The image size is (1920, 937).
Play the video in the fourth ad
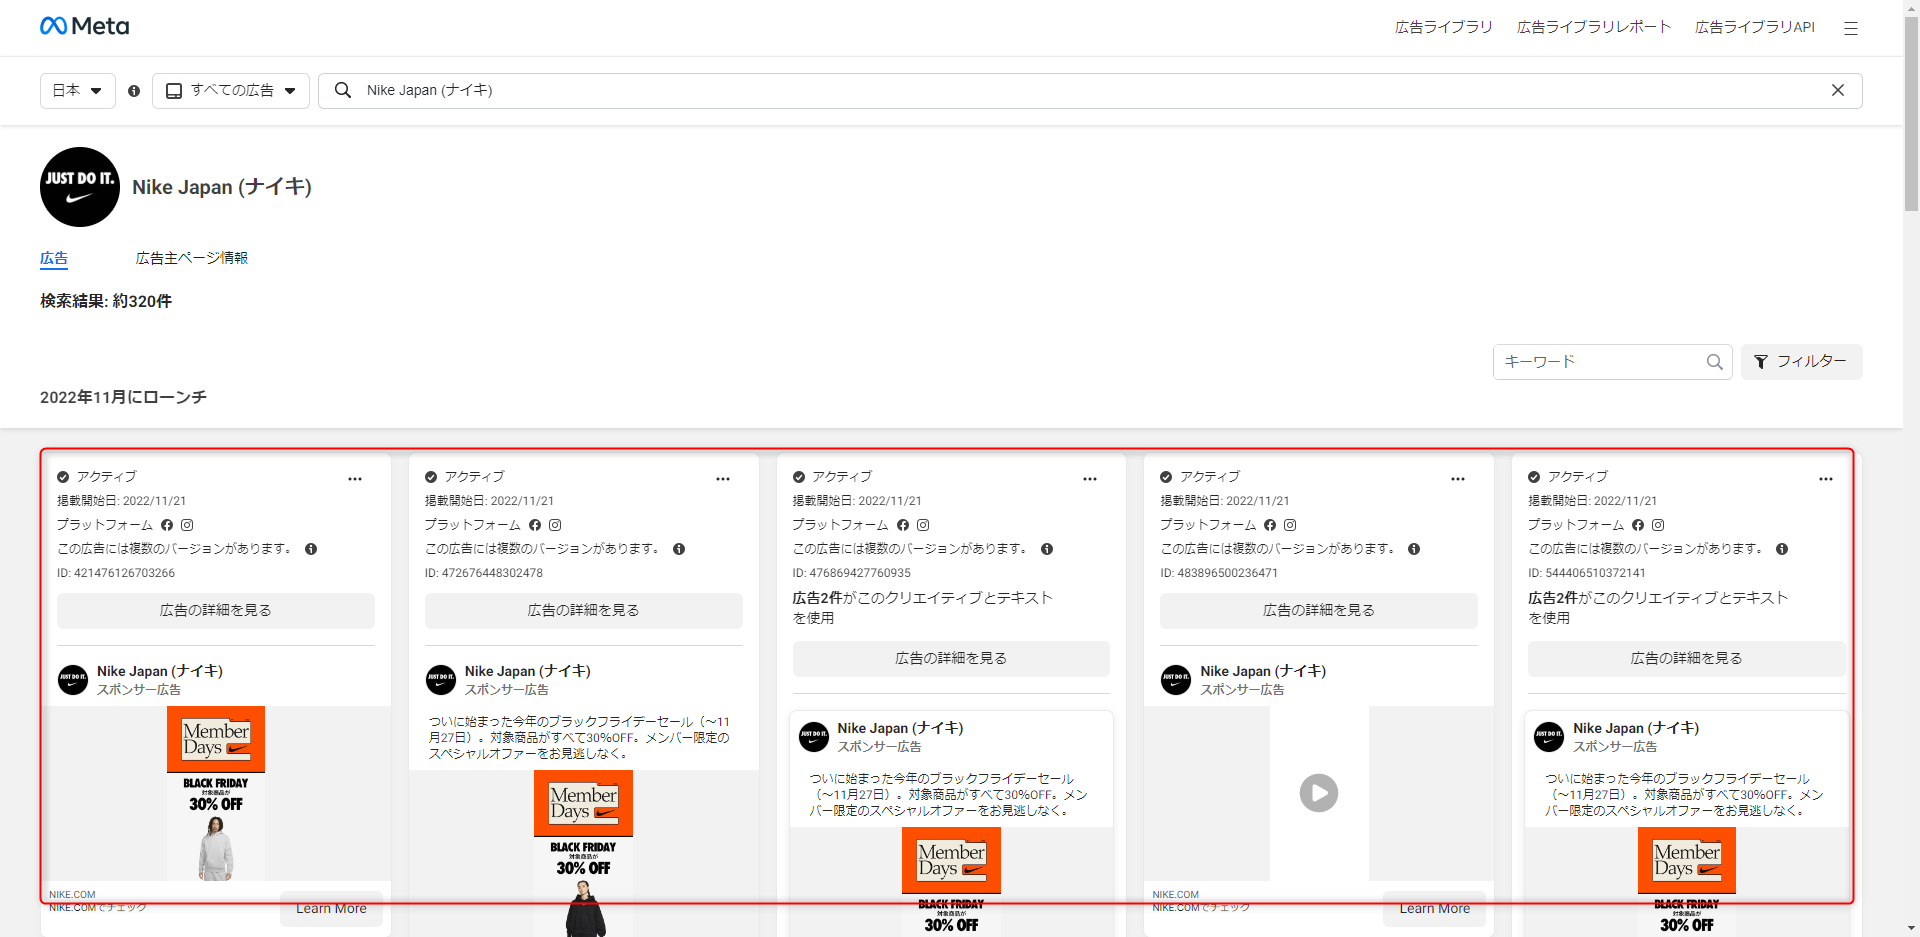tap(1318, 793)
